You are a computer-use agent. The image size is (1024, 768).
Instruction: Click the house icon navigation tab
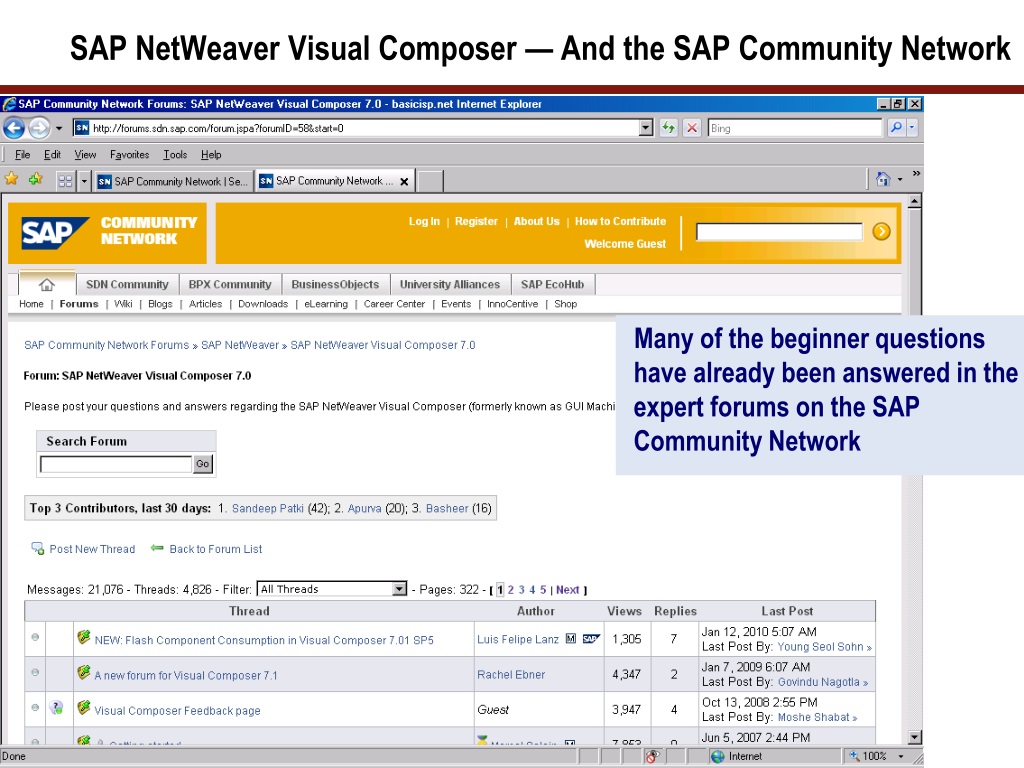pos(47,284)
